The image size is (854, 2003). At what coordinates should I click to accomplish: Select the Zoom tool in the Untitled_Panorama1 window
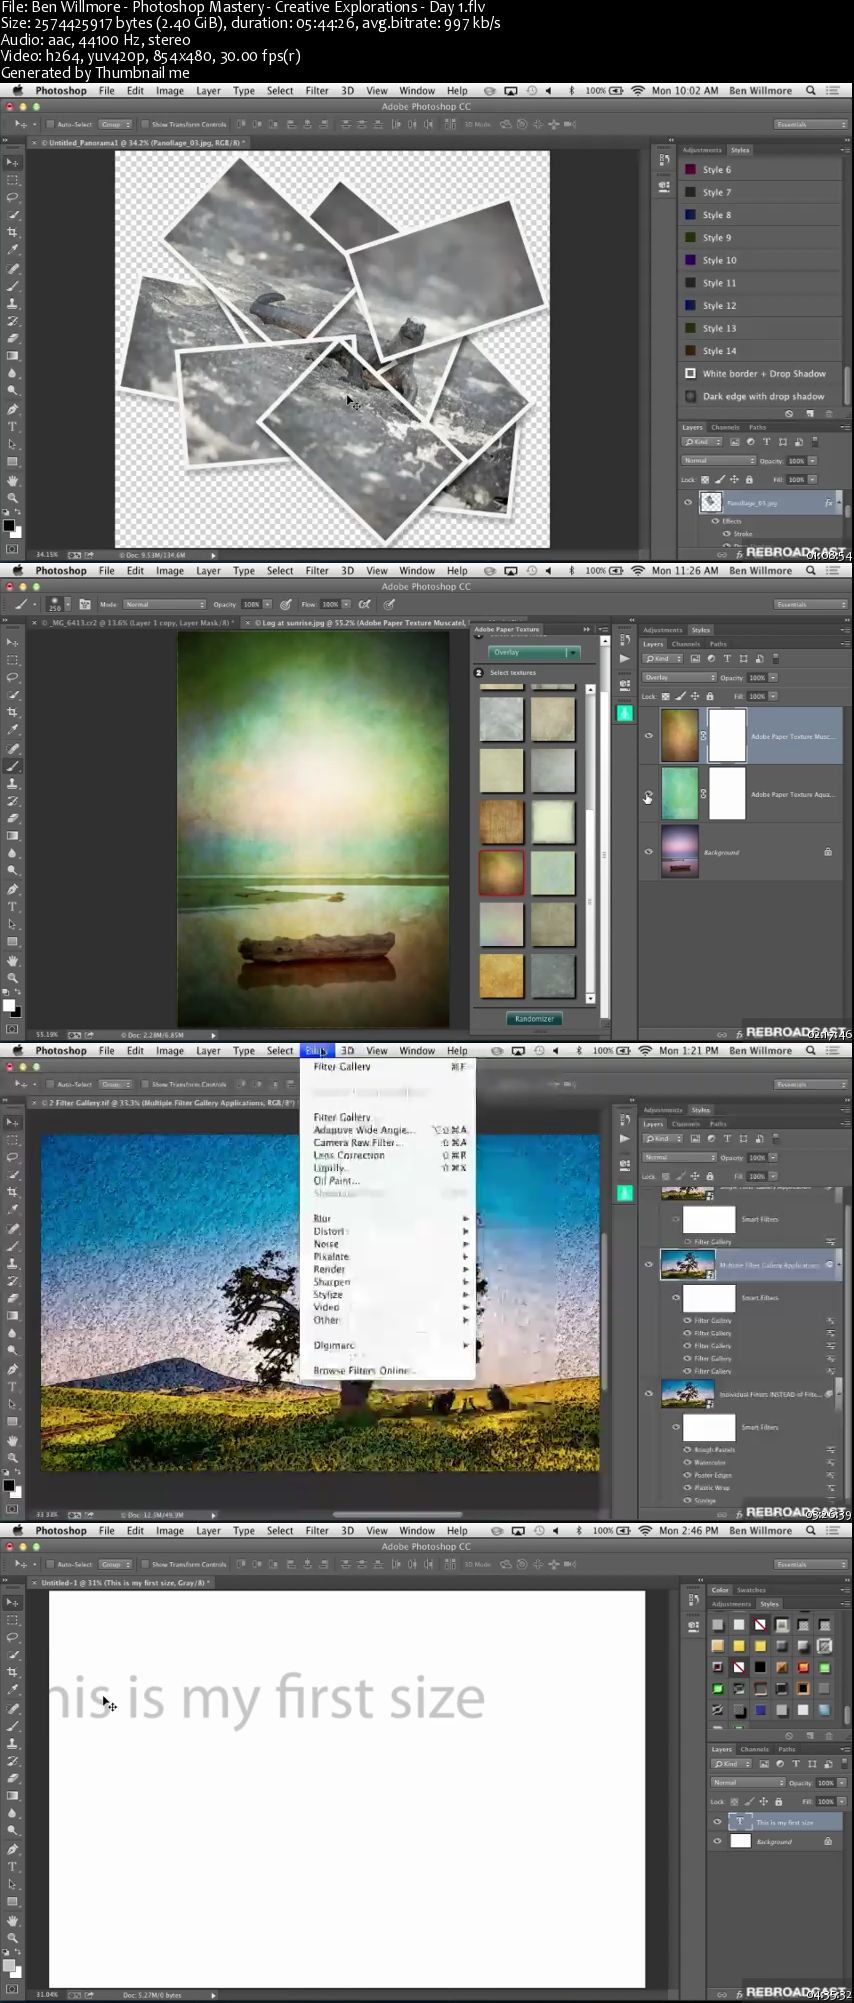[13, 497]
